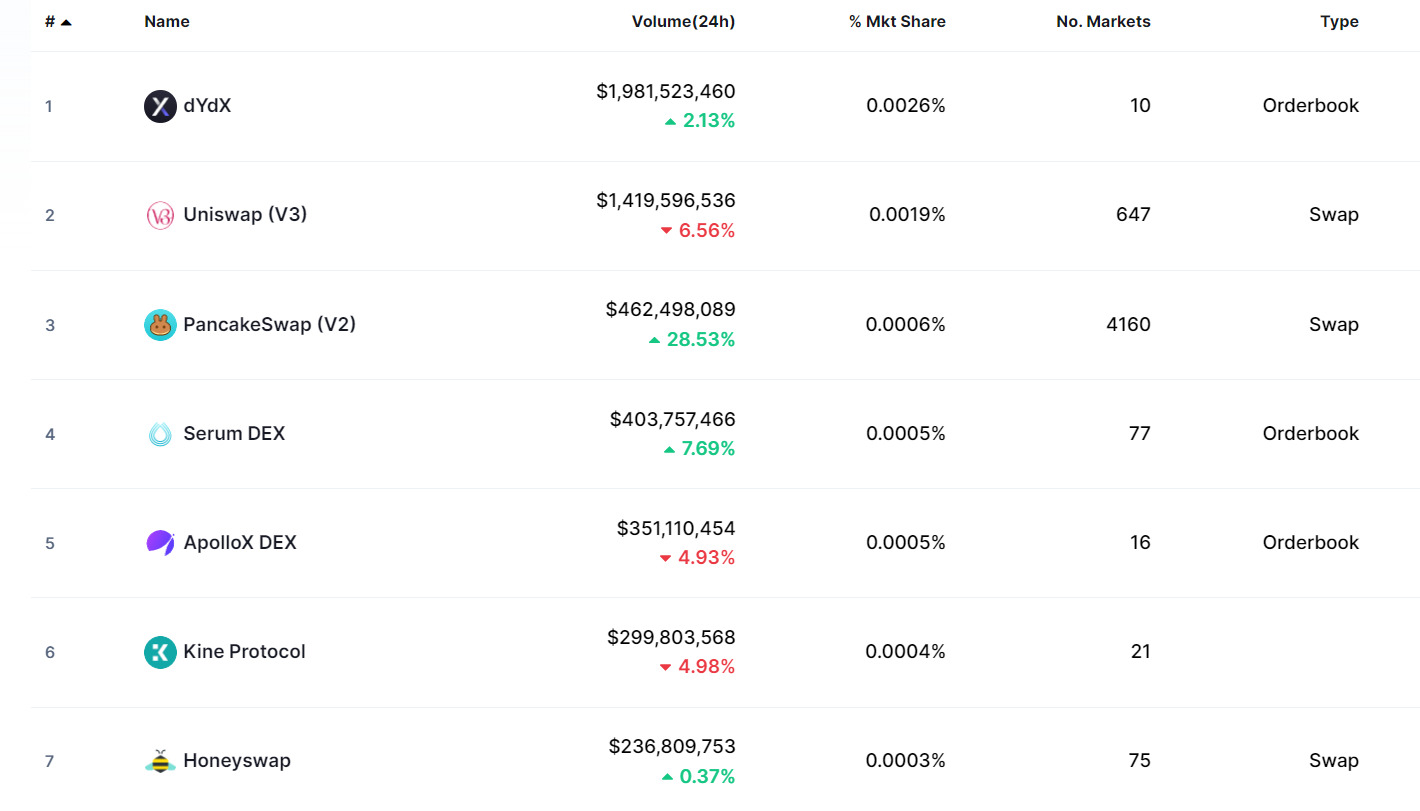Click the red 6.56% change for Uniswap
The image size is (1420, 811).
(x=707, y=231)
